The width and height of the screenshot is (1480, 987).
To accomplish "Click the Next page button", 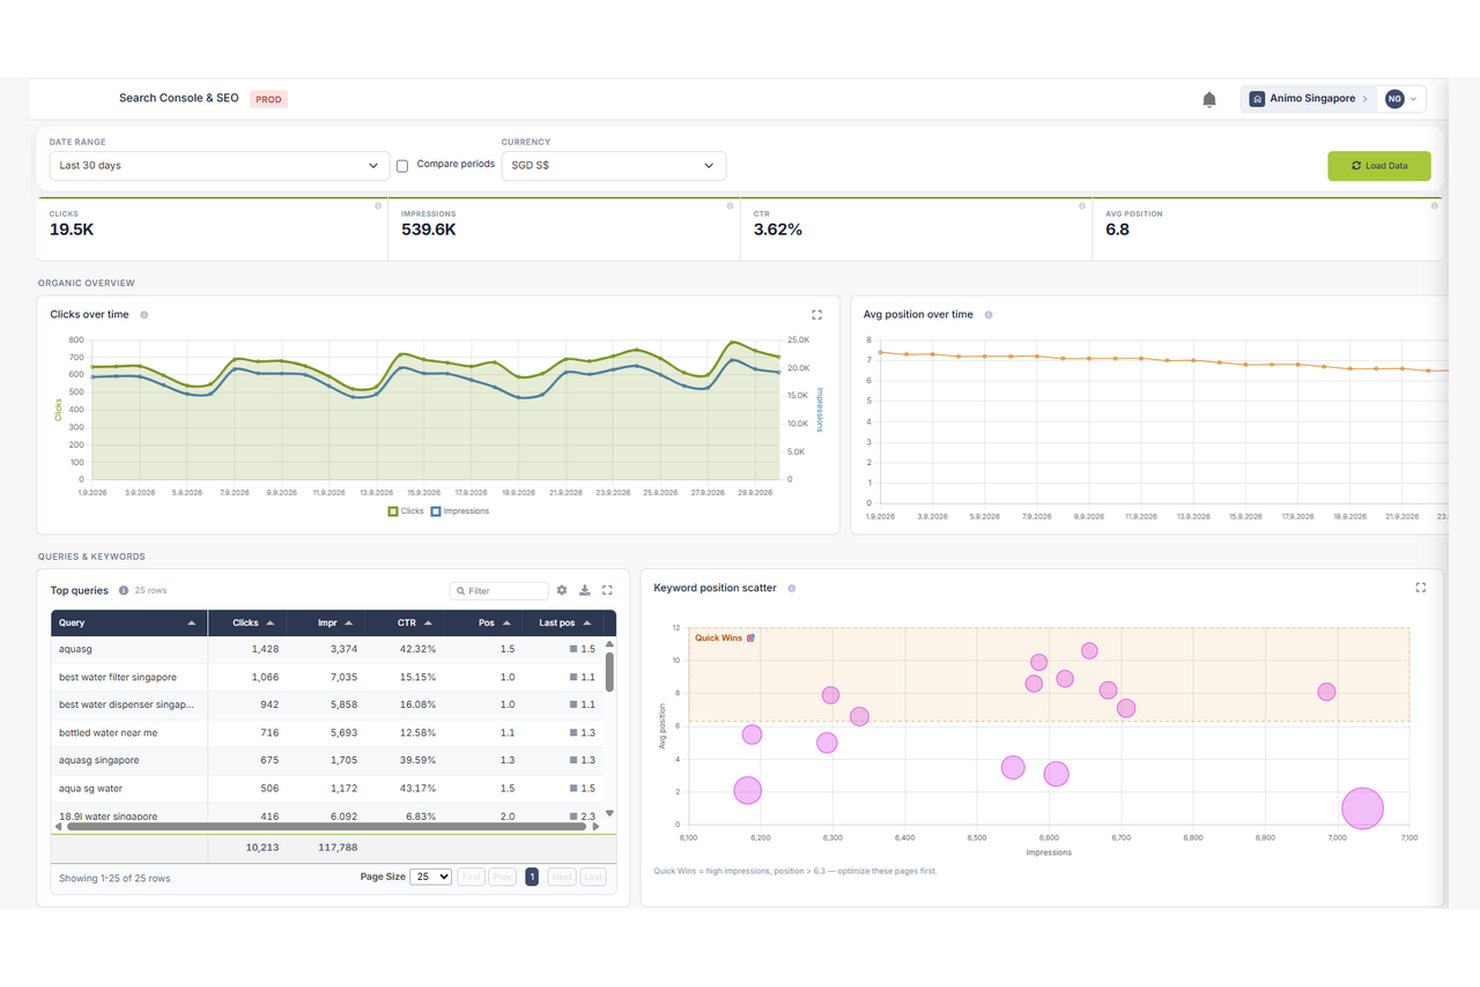I will point(562,877).
